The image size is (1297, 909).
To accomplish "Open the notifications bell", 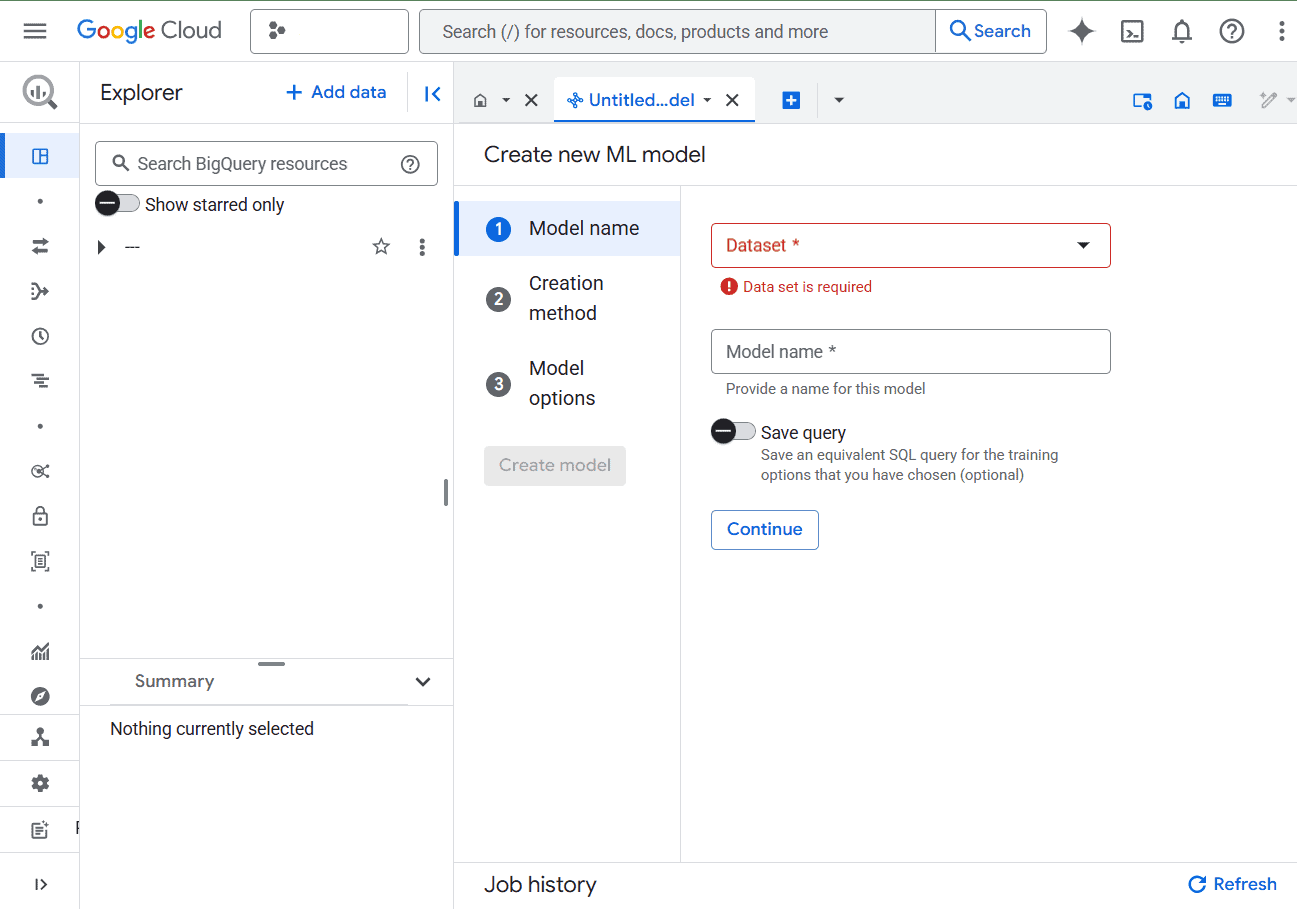I will tap(1182, 31).
